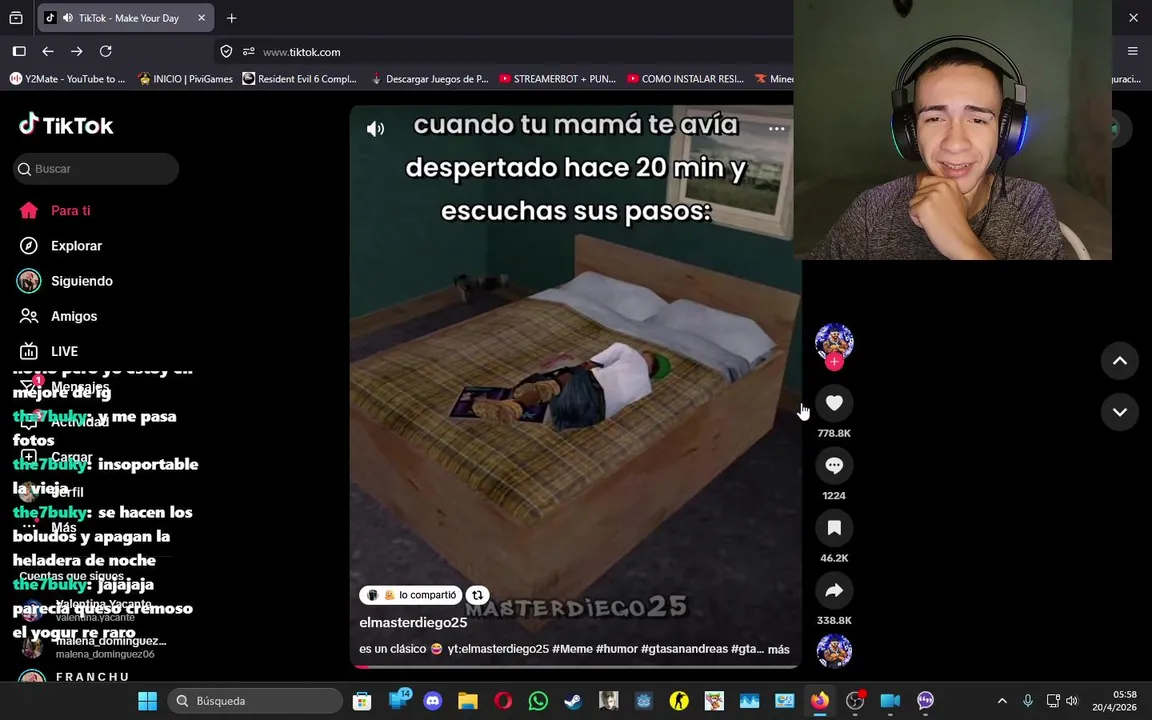The height and width of the screenshot is (720, 1152).
Task: Click the TikTok logo in the sidebar
Action: [66, 125]
